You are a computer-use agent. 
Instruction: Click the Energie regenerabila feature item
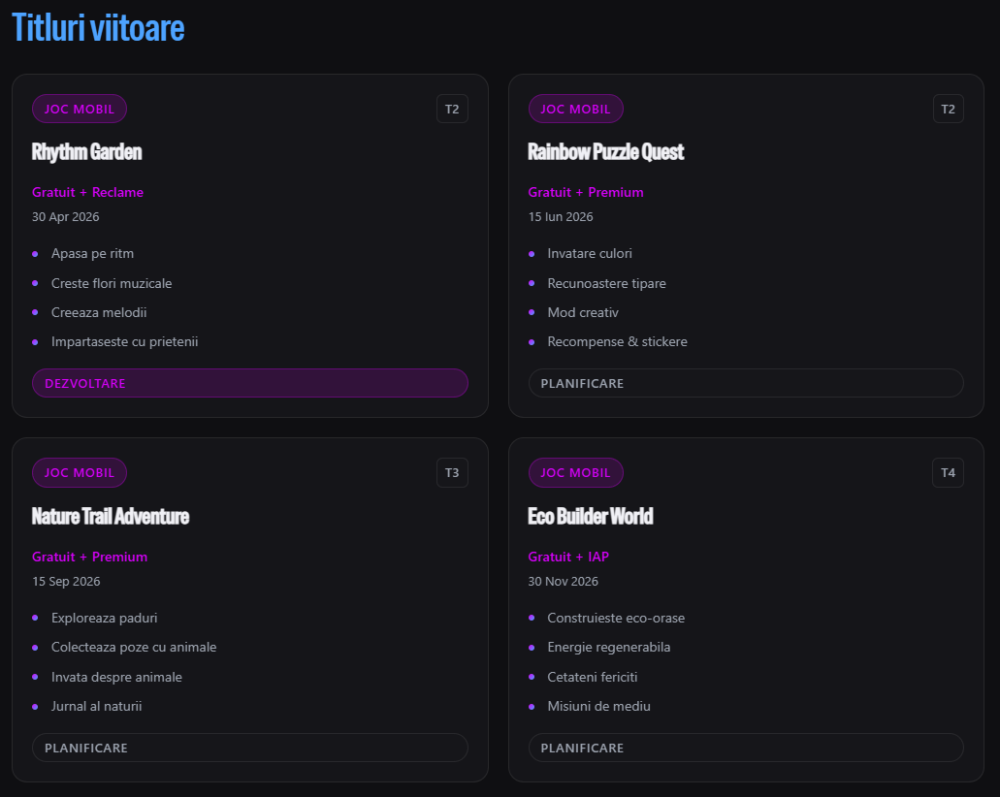point(608,647)
